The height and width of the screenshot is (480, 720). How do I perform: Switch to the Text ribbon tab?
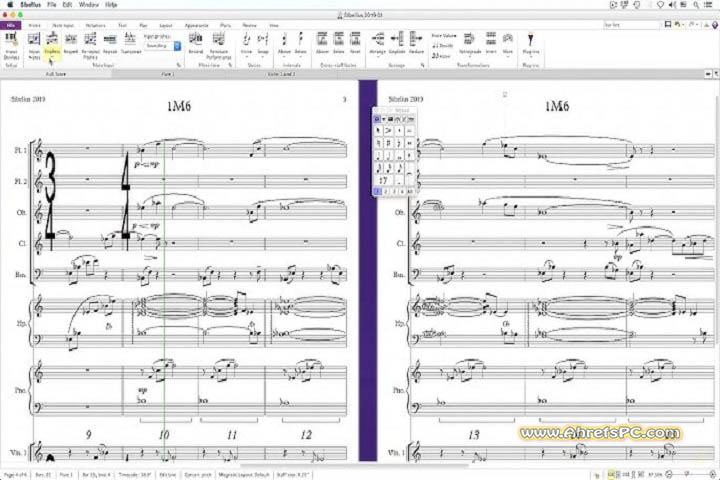point(122,25)
